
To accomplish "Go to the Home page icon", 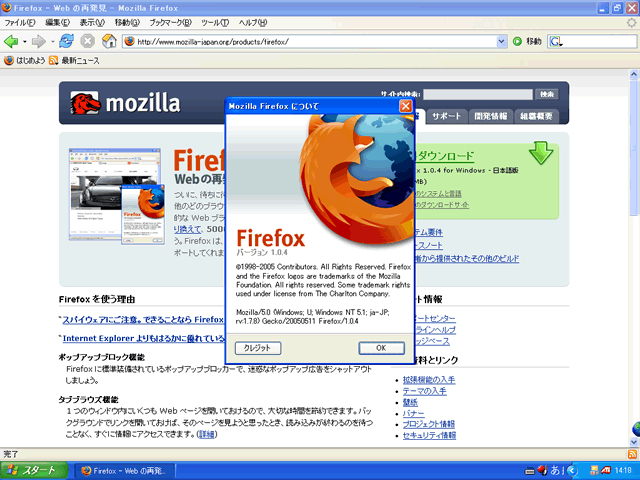I will coord(109,41).
